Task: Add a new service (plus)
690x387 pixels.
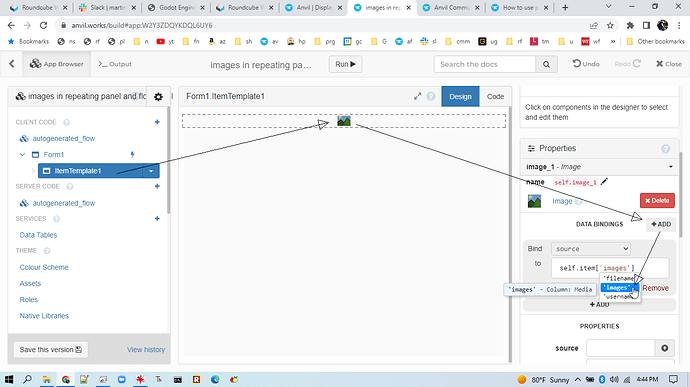Action: (x=157, y=218)
